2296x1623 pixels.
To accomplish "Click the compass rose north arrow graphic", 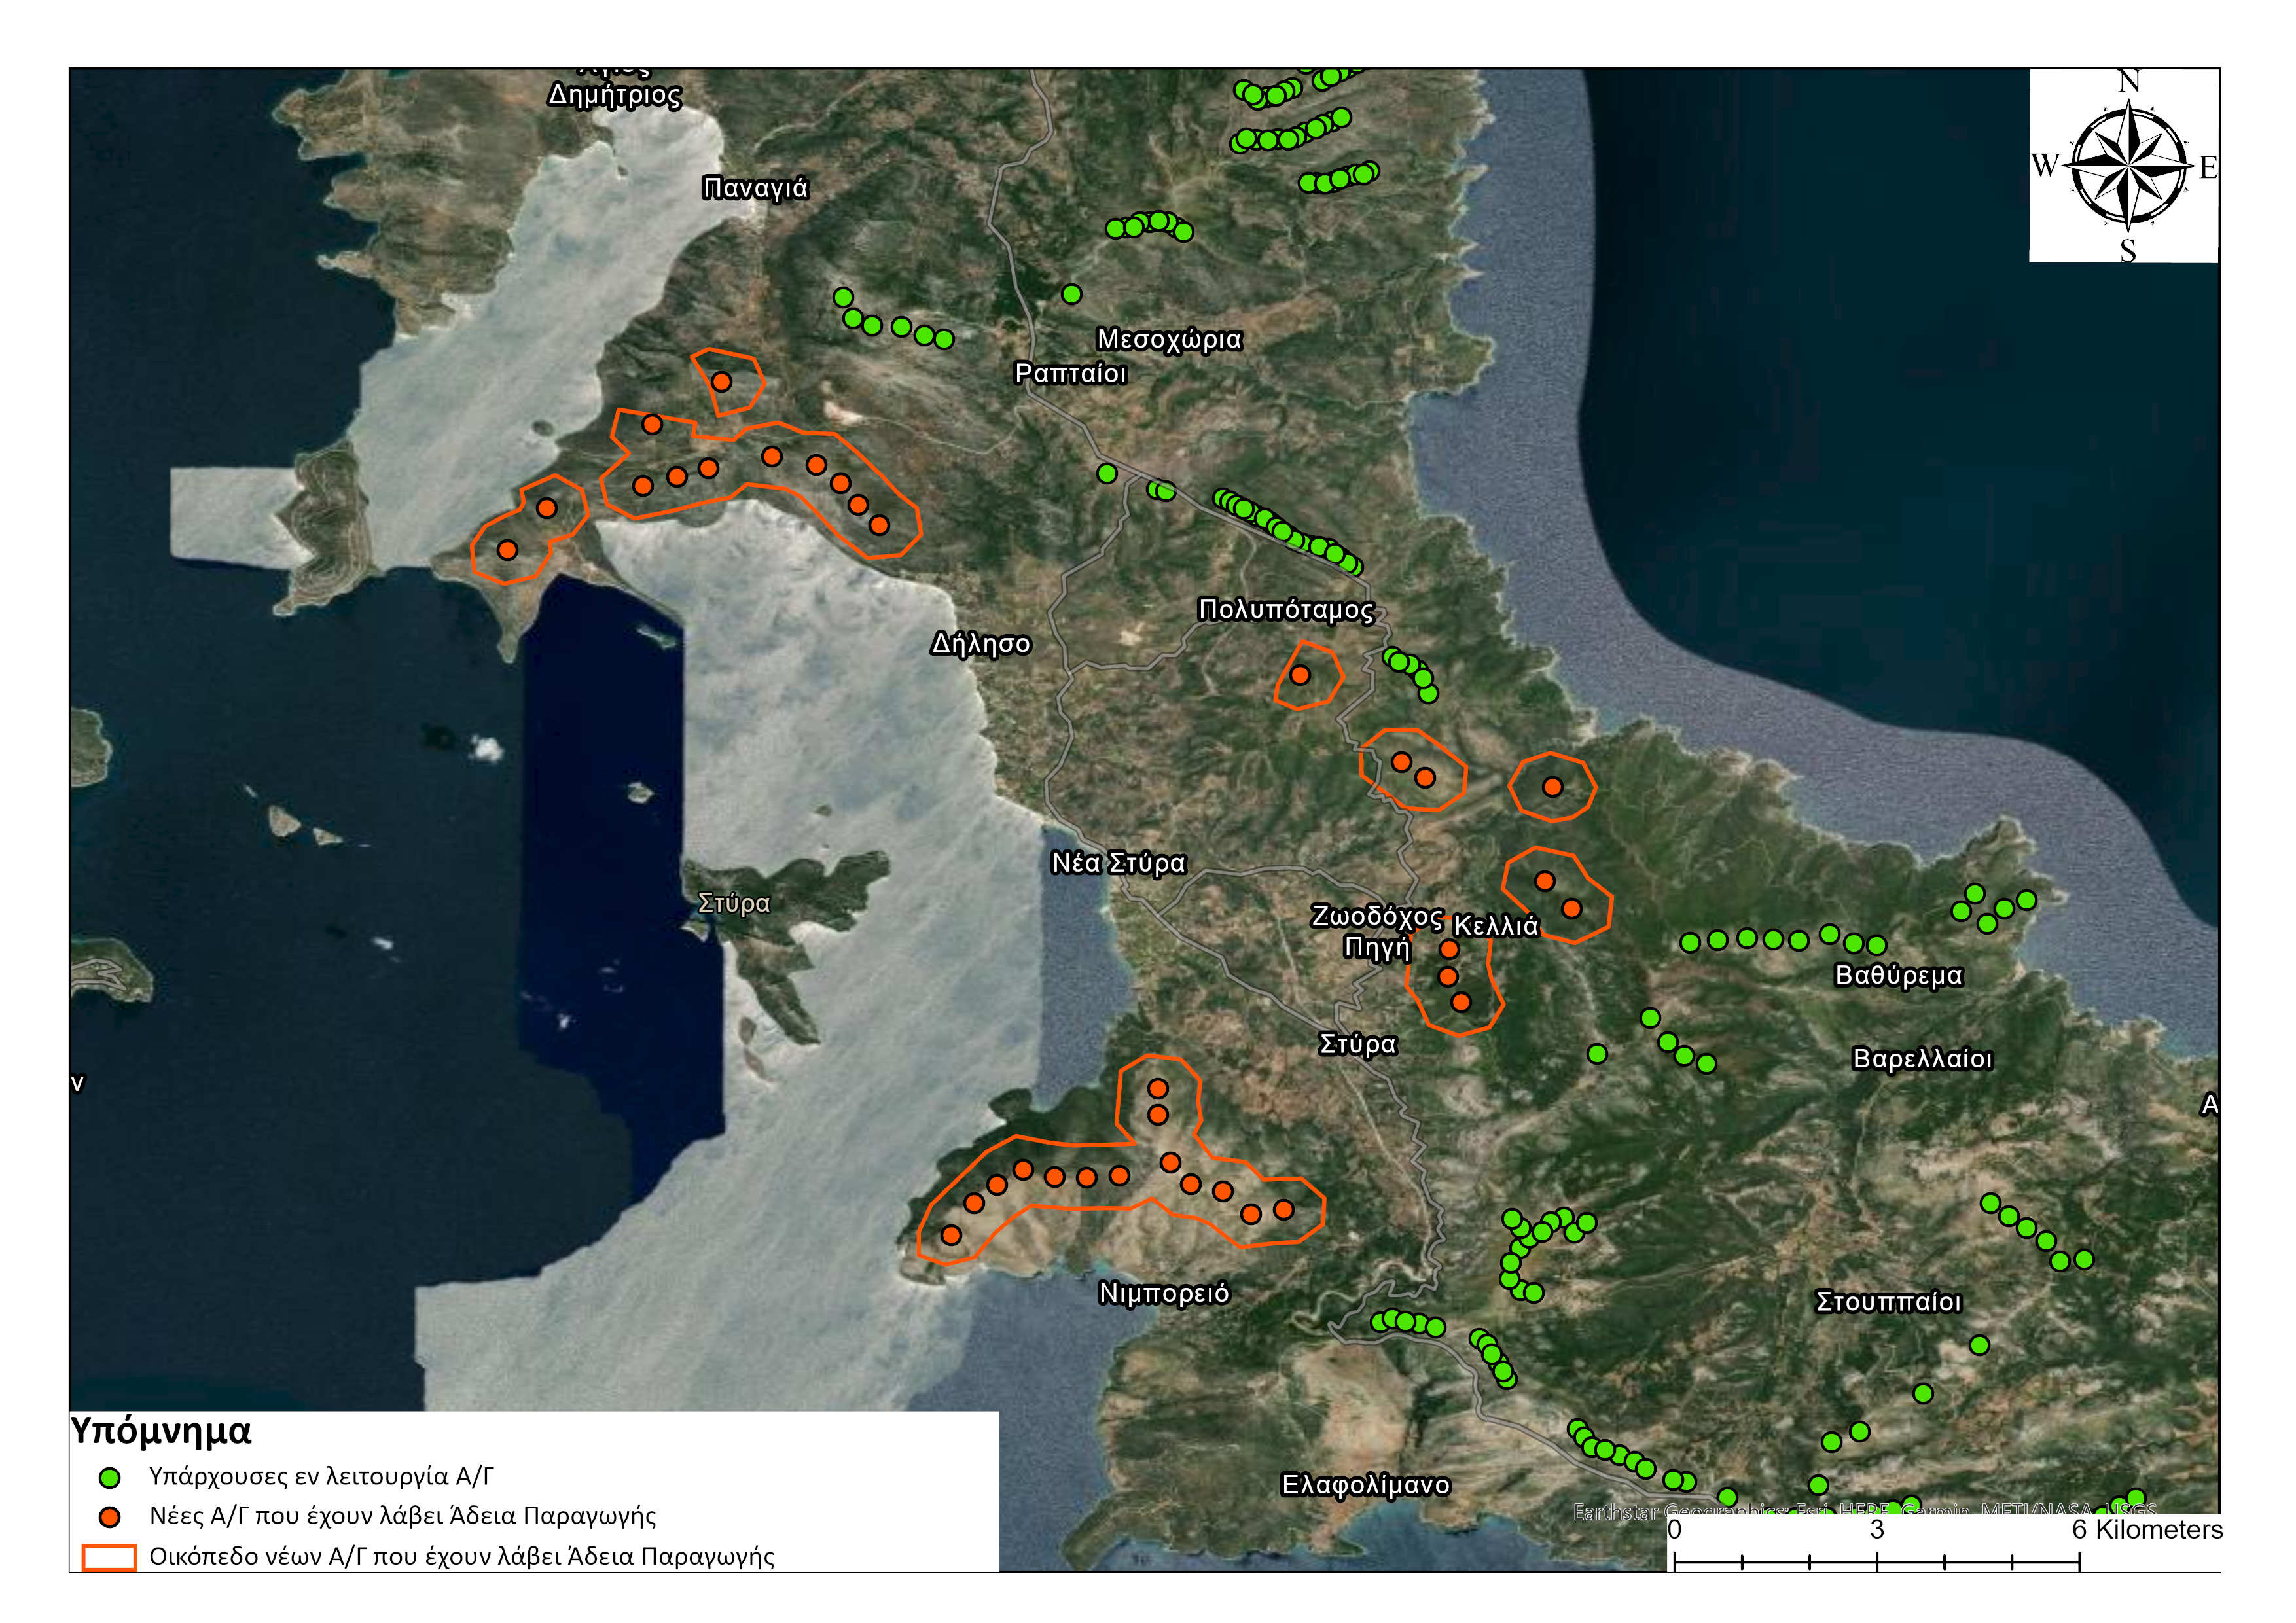I will click(x=2128, y=165).
